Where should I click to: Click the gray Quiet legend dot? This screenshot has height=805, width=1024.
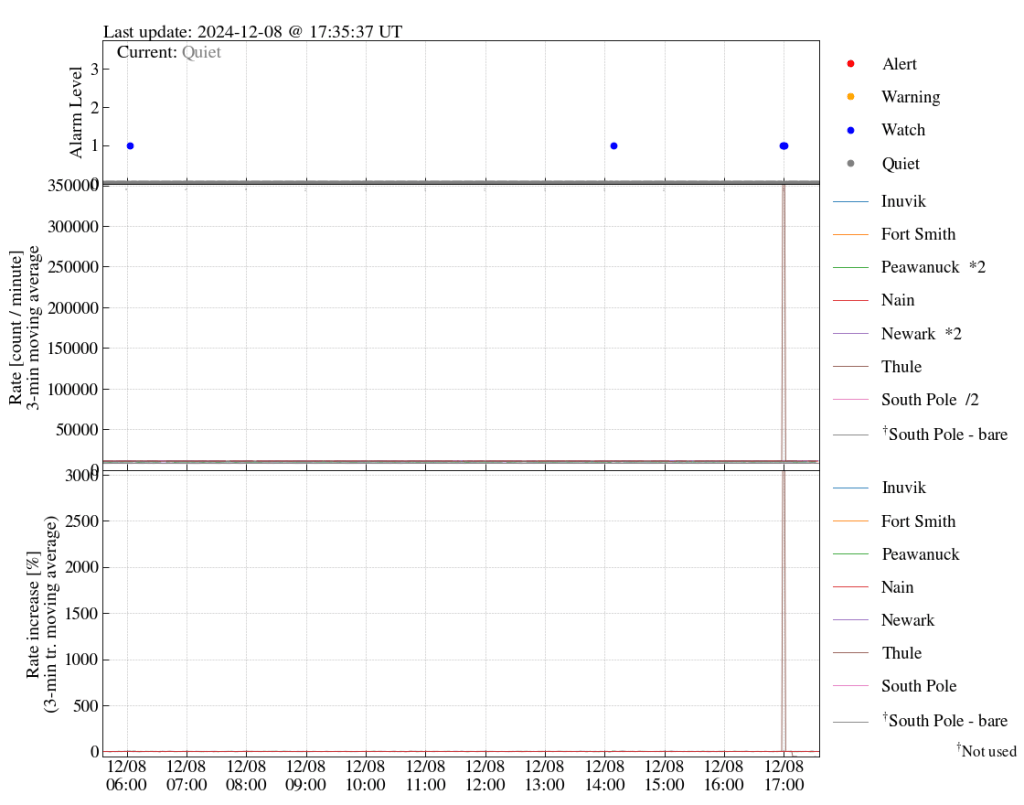(850, 163)
